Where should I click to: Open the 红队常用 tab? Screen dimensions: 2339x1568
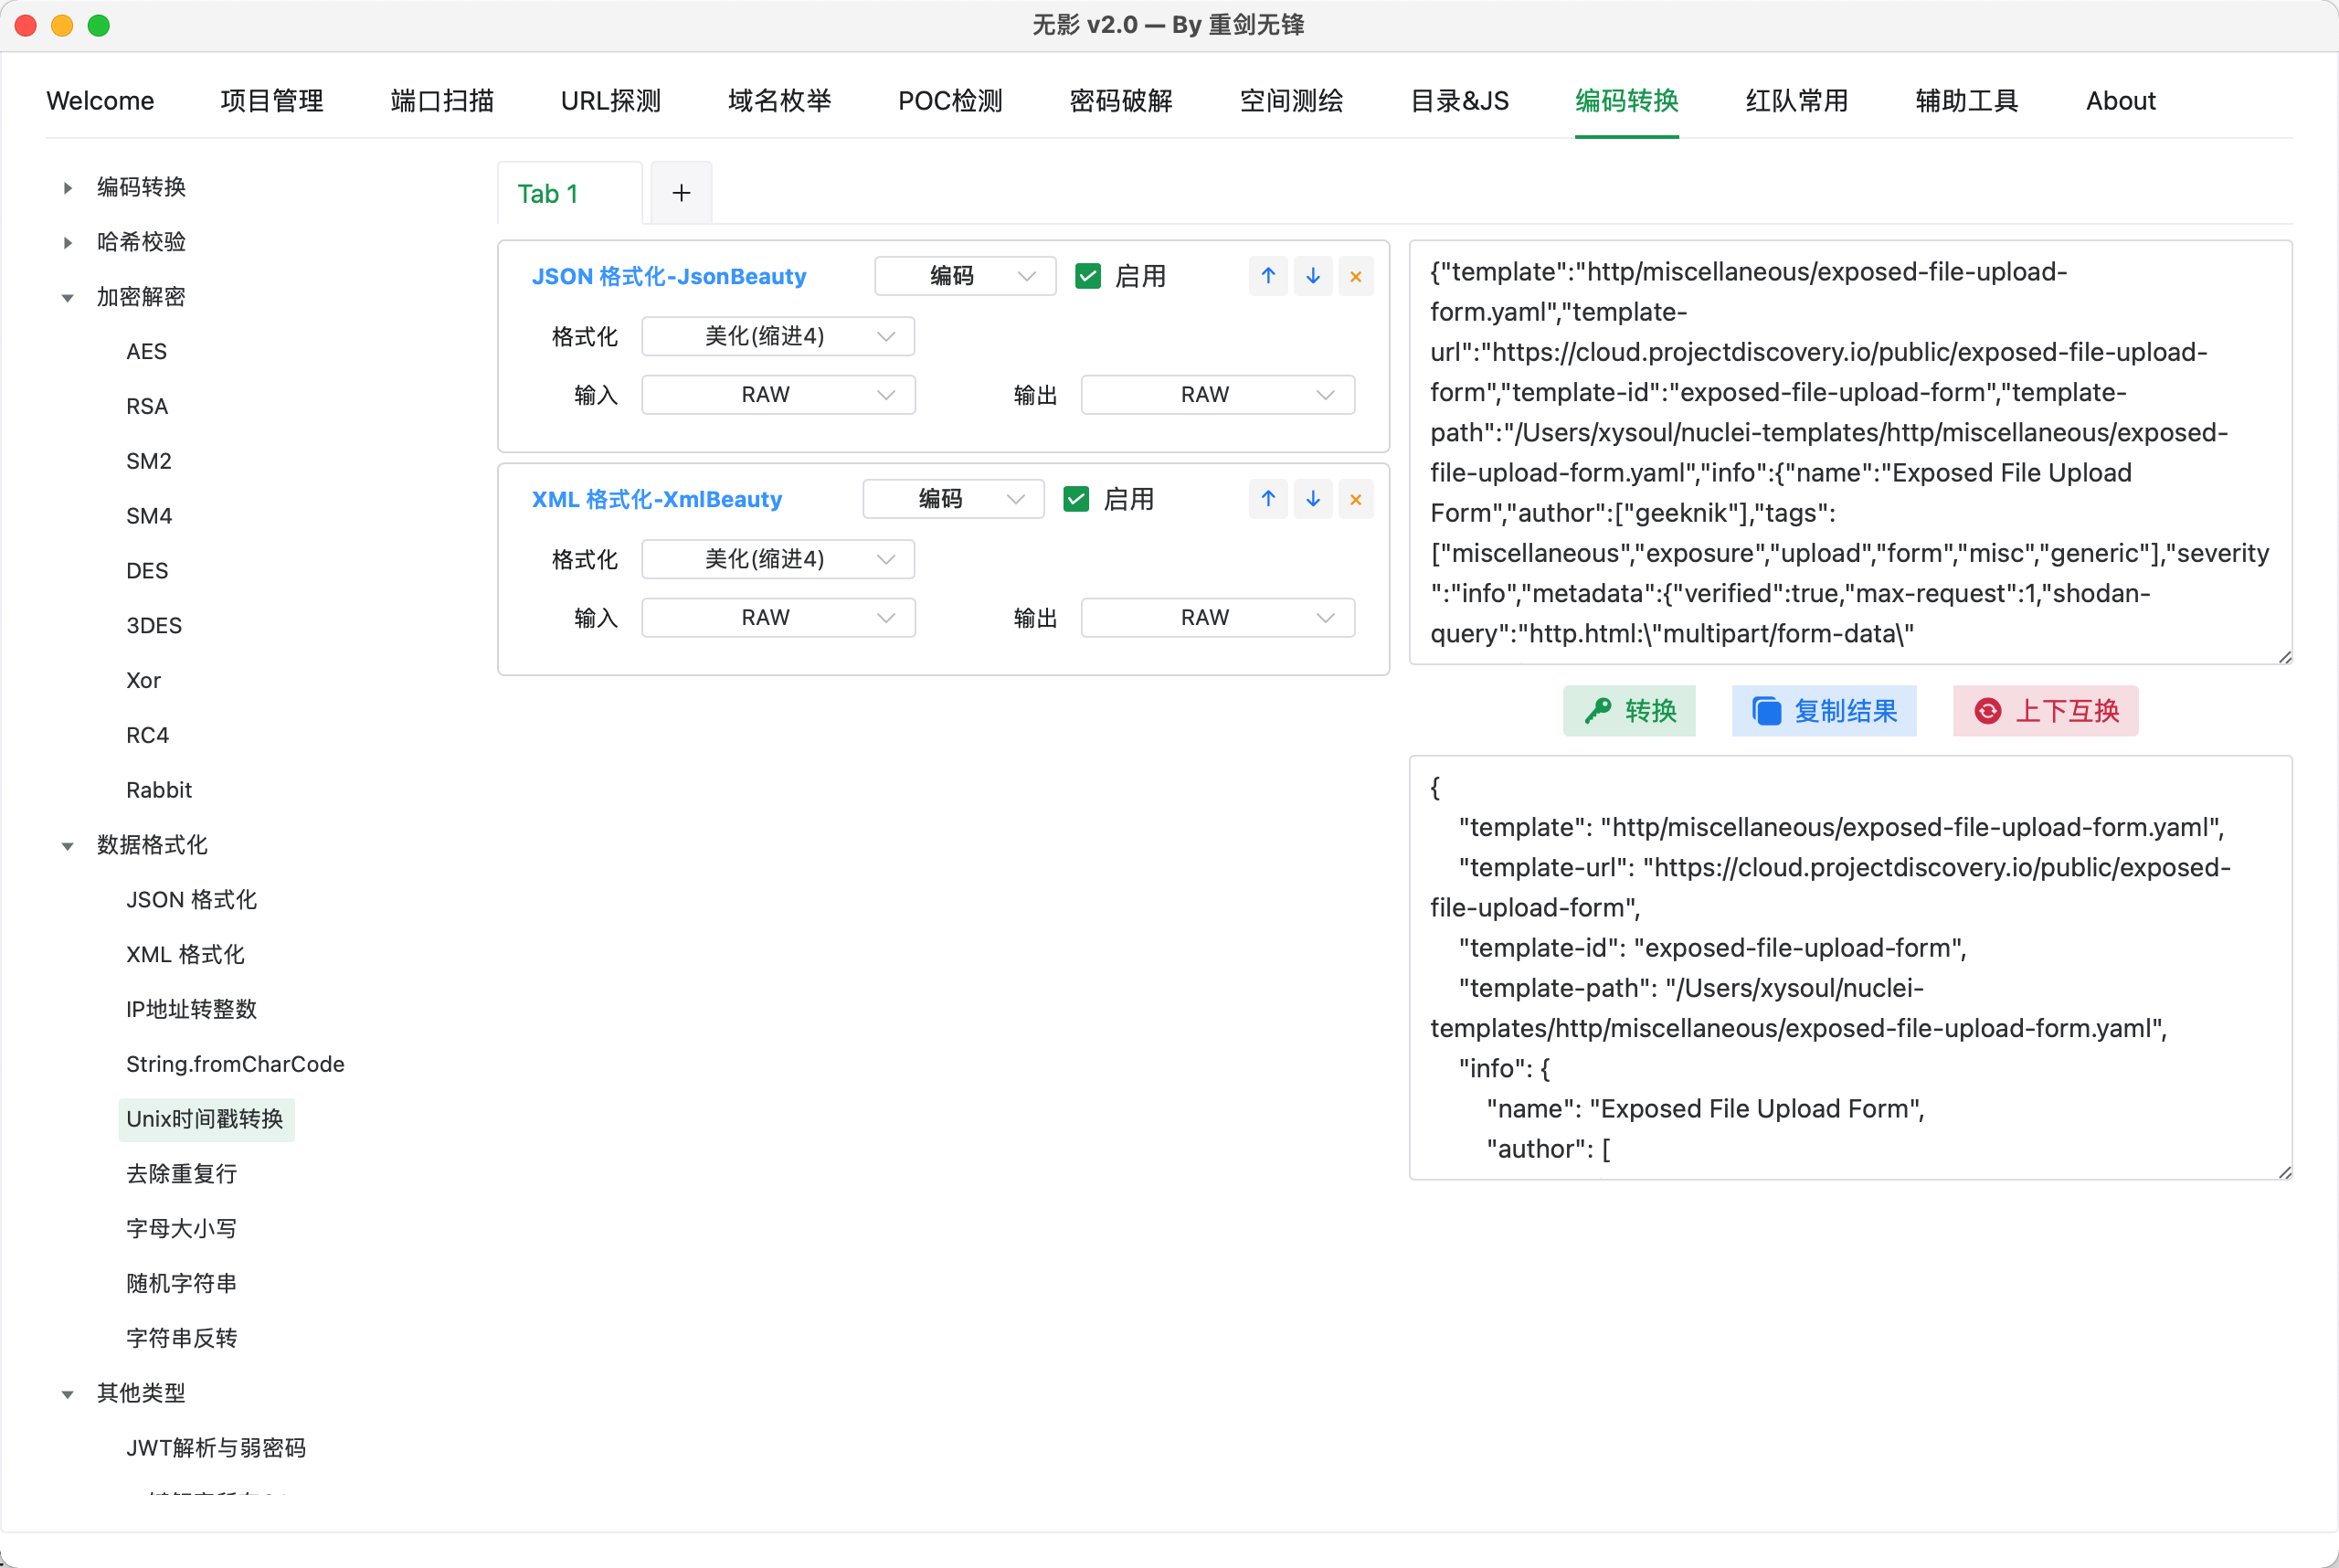(1796, 101)
